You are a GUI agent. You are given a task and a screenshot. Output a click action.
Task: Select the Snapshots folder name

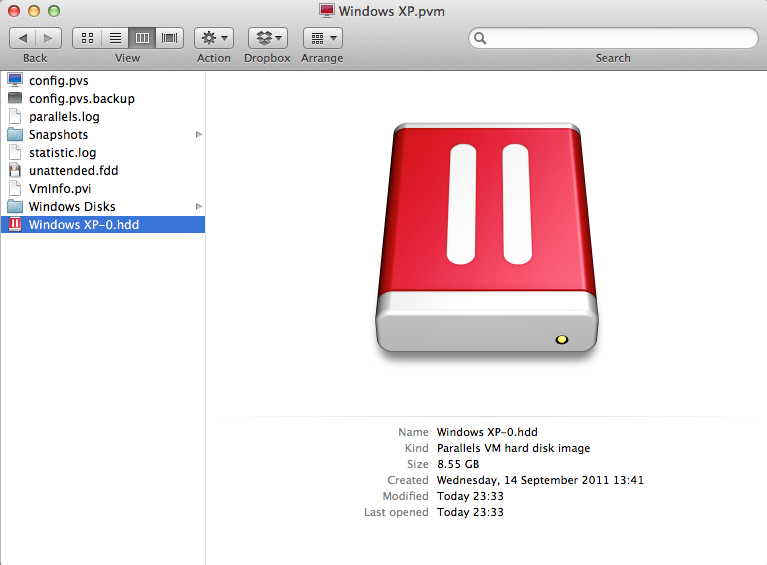click(58, 135)
